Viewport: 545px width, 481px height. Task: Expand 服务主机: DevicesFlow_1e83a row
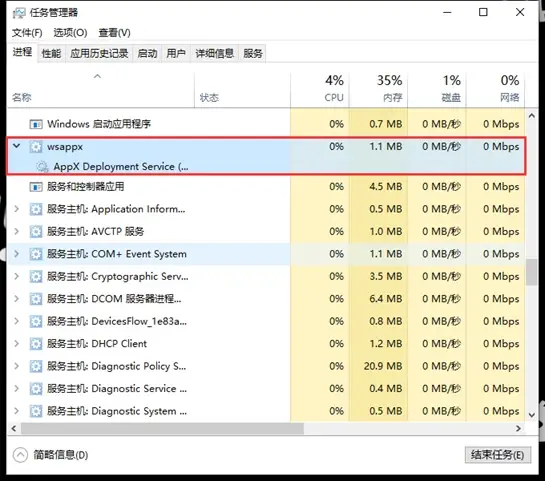click(x=16, y=321)
